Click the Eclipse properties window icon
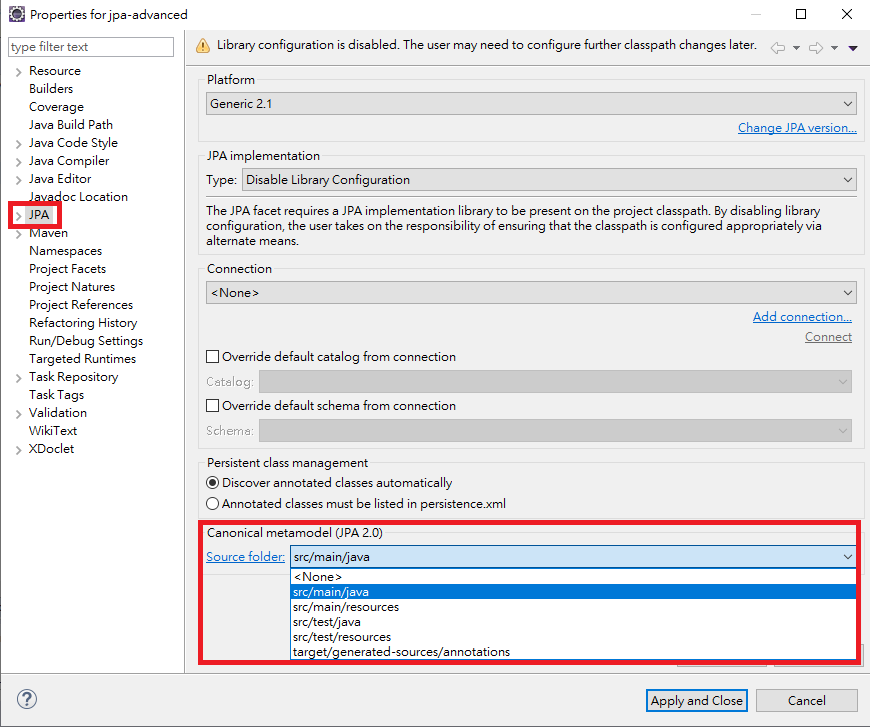The width and height of the screenshot is (870, 727). pyautogui.click(x=17, y=14)
